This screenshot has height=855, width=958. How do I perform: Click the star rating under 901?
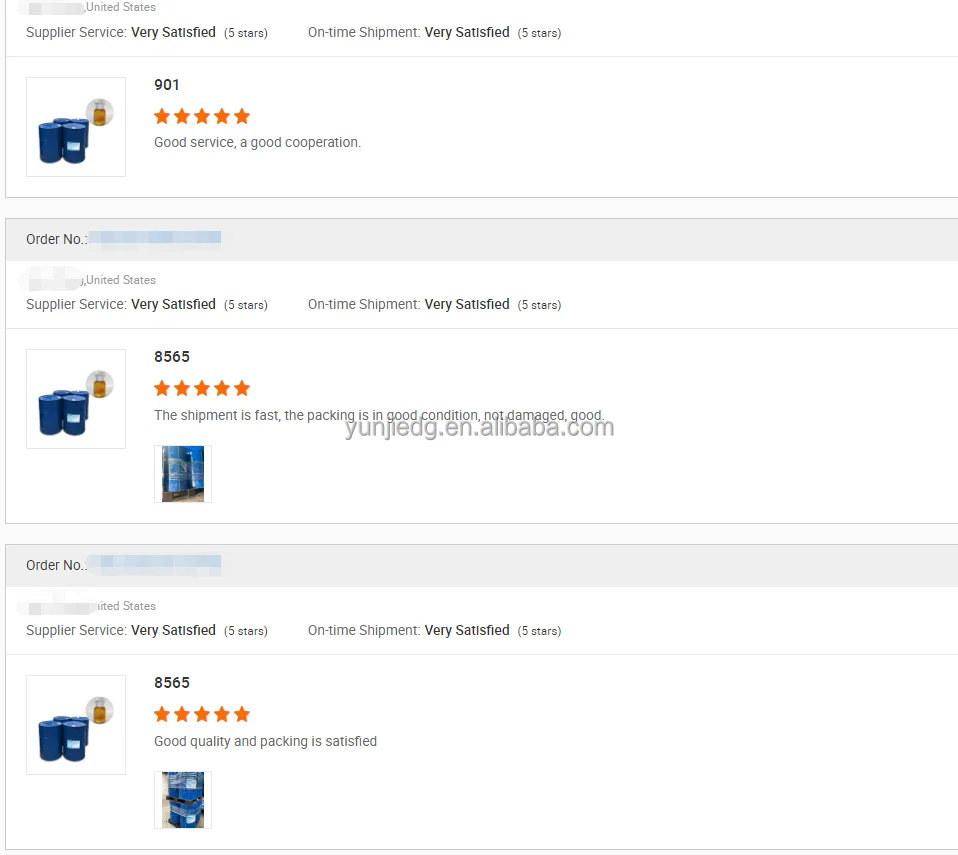tap(202, 116)
